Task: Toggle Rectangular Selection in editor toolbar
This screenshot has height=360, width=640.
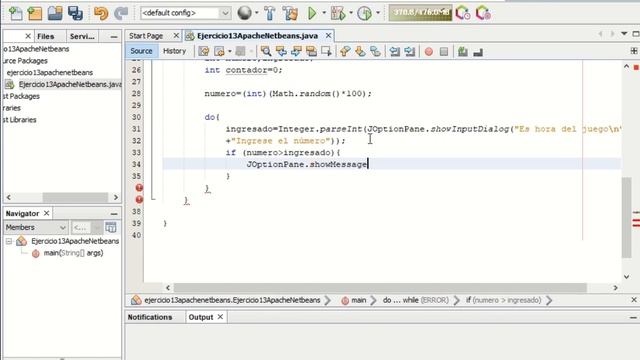Action: [326, 51]
